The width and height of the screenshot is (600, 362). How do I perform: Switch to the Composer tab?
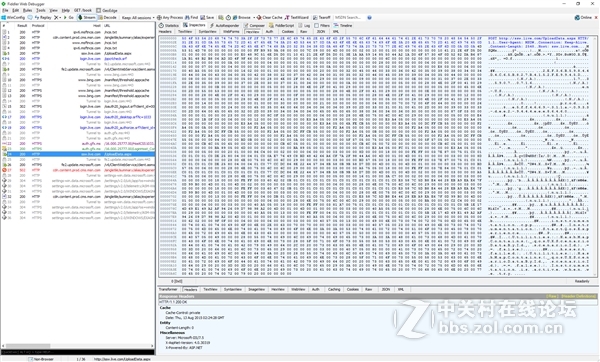pyautogui.click(x=254, y=25)
